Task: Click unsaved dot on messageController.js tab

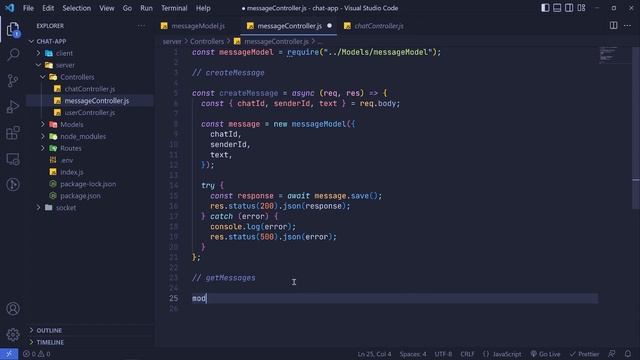Action: point(329,25)
